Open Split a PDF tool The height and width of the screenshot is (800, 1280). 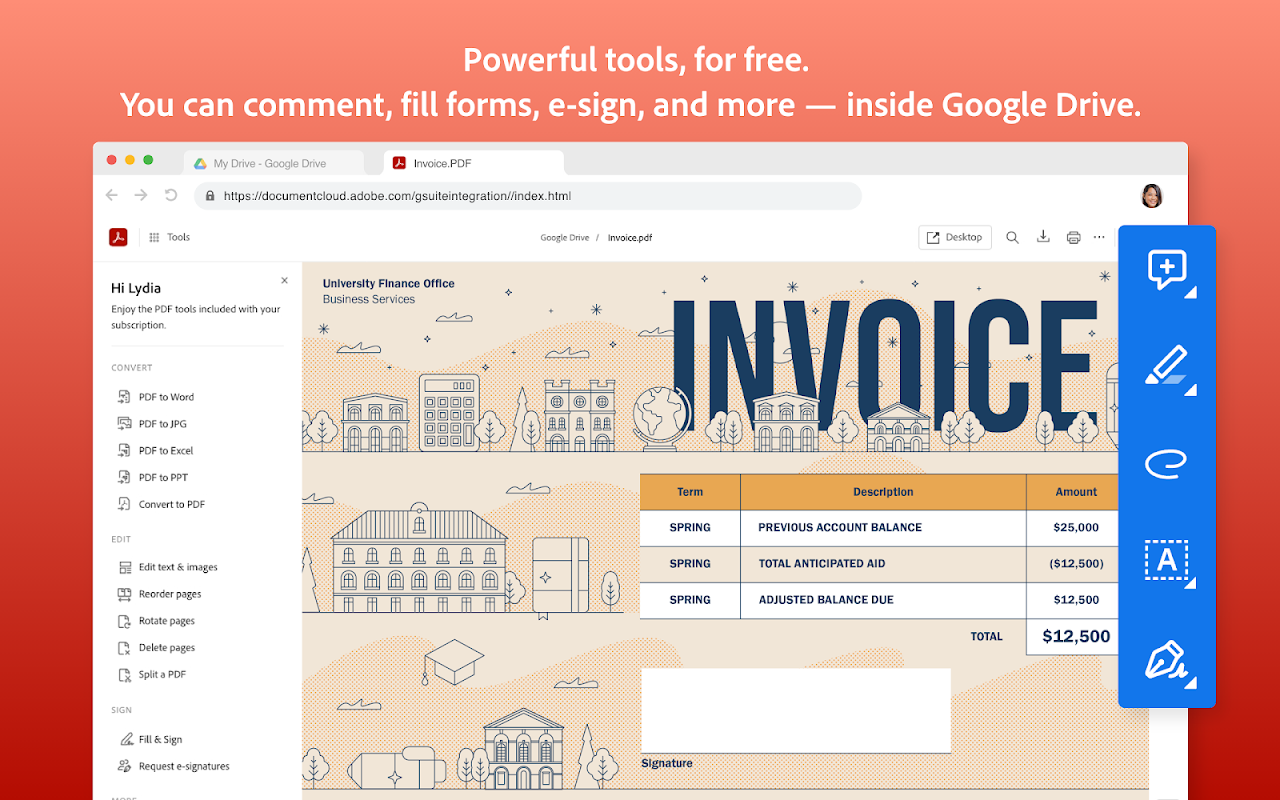[151, 675]
